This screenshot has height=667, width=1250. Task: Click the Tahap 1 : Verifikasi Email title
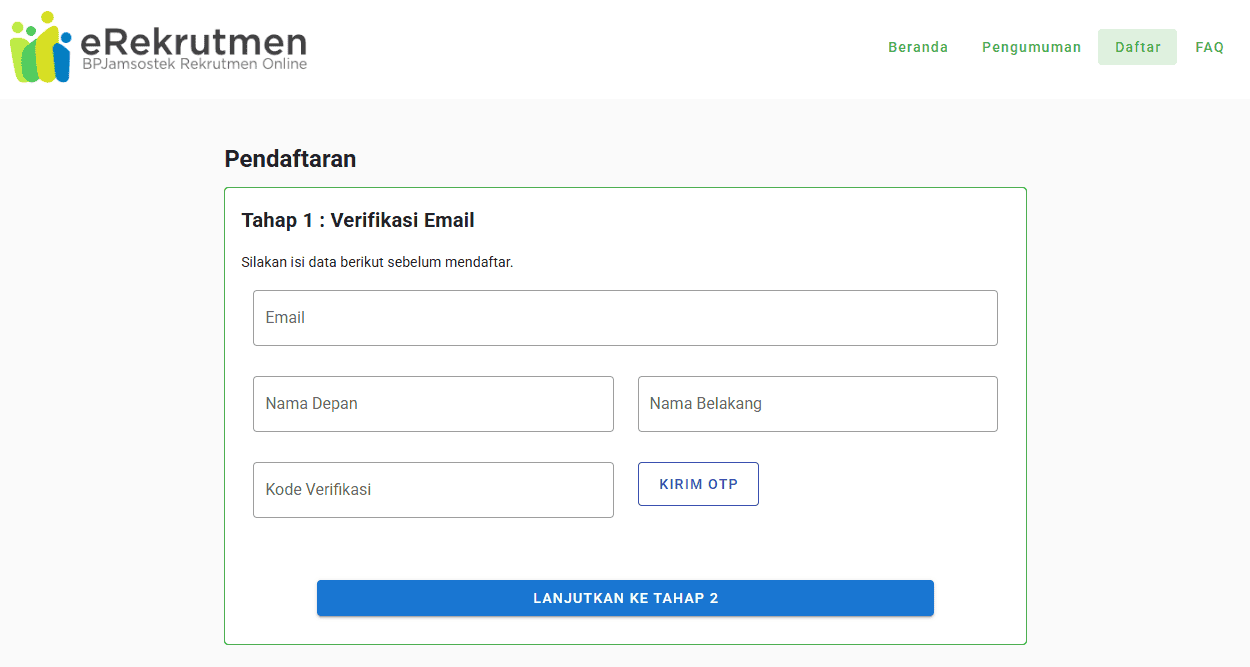[x=358, y=220]
